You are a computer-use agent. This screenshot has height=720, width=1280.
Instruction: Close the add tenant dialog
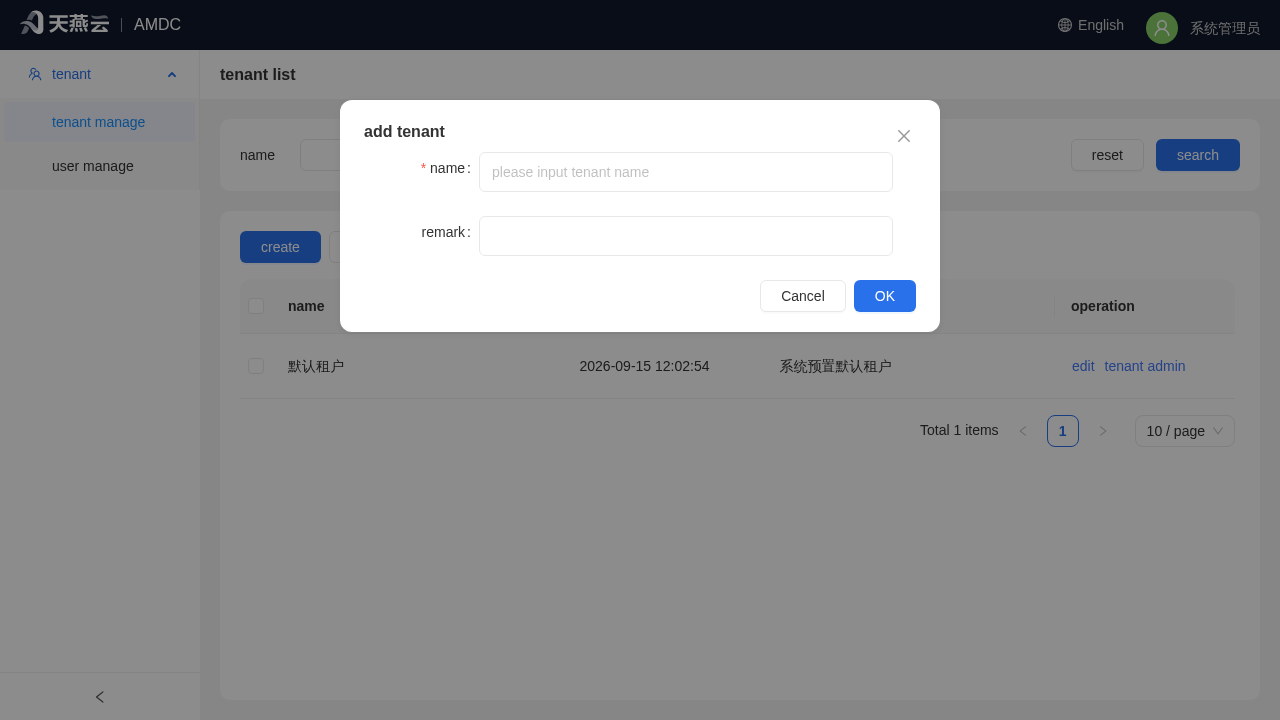[x=904, y=136]
